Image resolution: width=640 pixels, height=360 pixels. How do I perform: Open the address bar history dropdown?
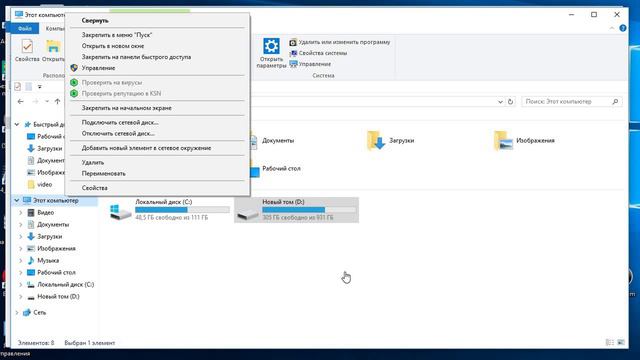[x=500, y=102]
